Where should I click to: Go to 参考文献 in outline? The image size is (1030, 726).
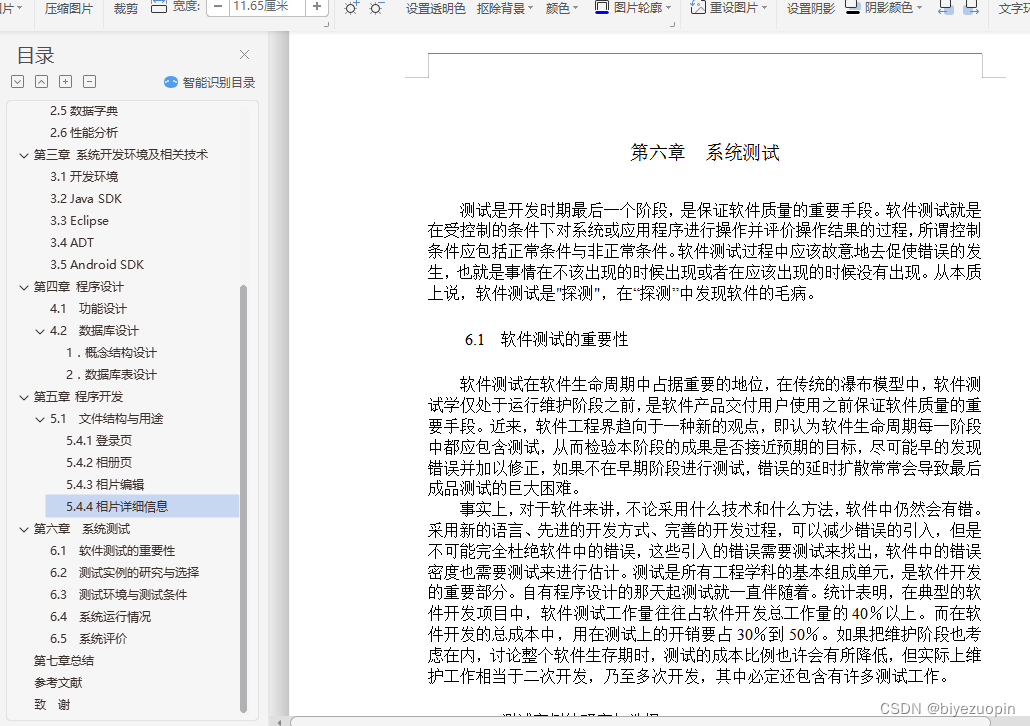(x=58, y=683)
